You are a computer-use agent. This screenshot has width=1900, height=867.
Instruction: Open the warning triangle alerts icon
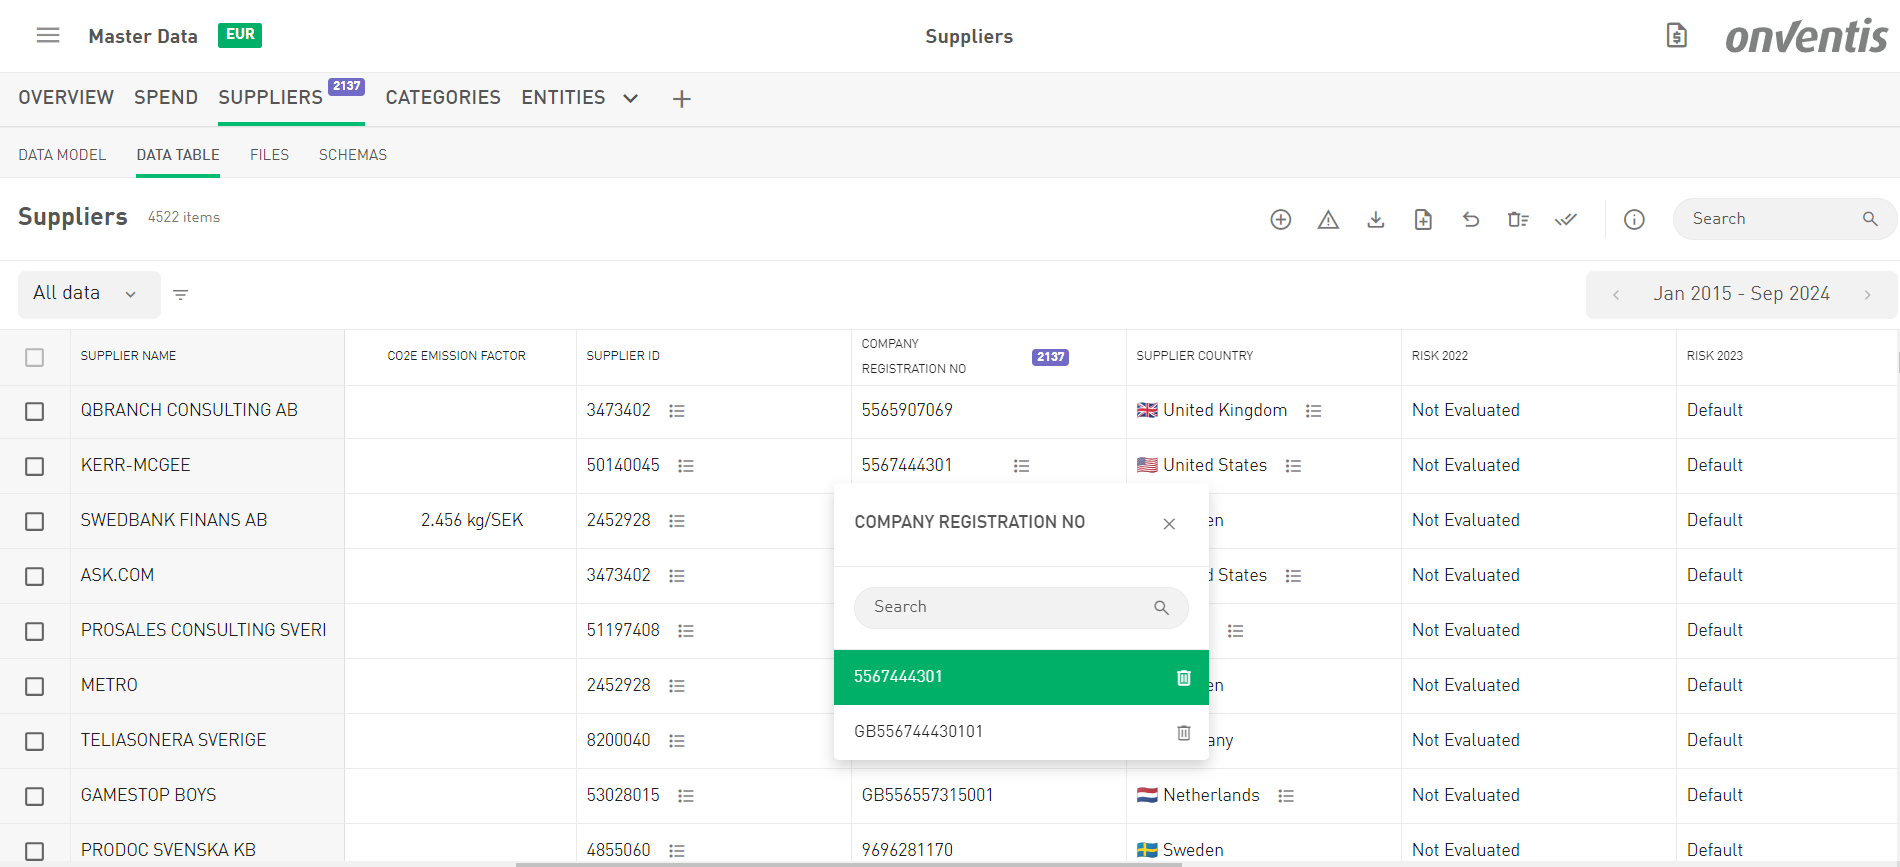[x=1328, y=220]
